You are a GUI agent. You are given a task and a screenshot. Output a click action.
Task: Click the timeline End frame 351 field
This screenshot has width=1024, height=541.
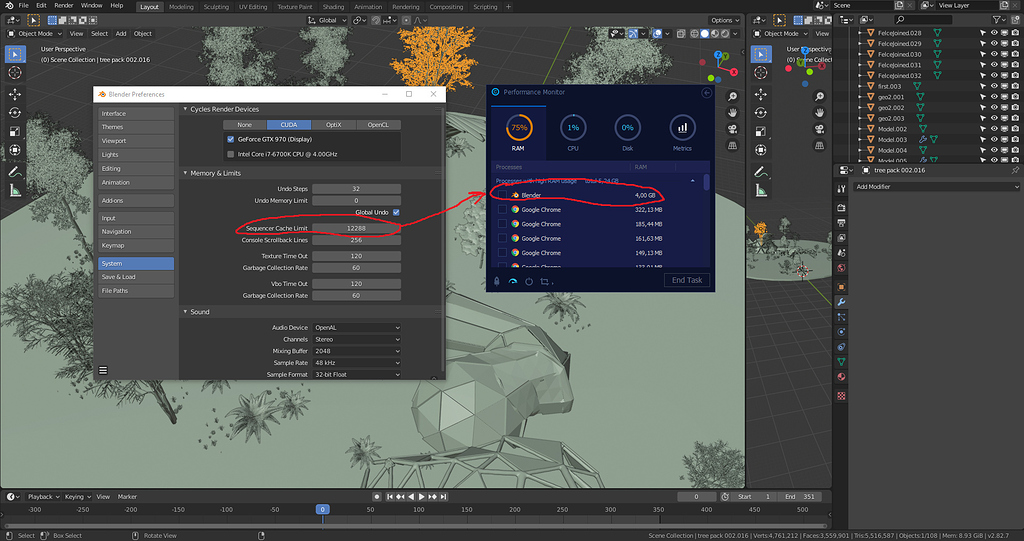point(800,497)
